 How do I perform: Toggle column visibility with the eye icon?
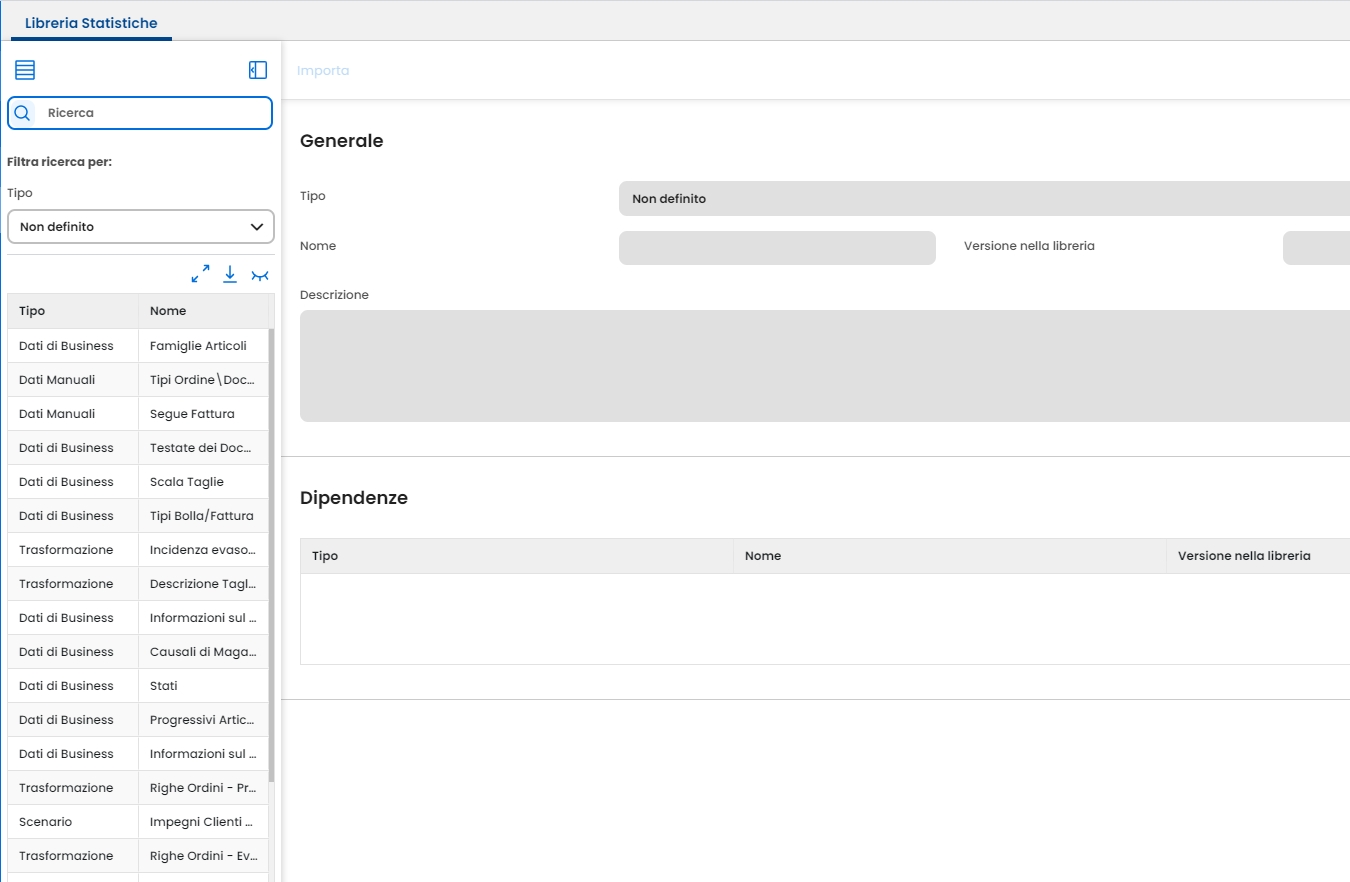[260, 275]
